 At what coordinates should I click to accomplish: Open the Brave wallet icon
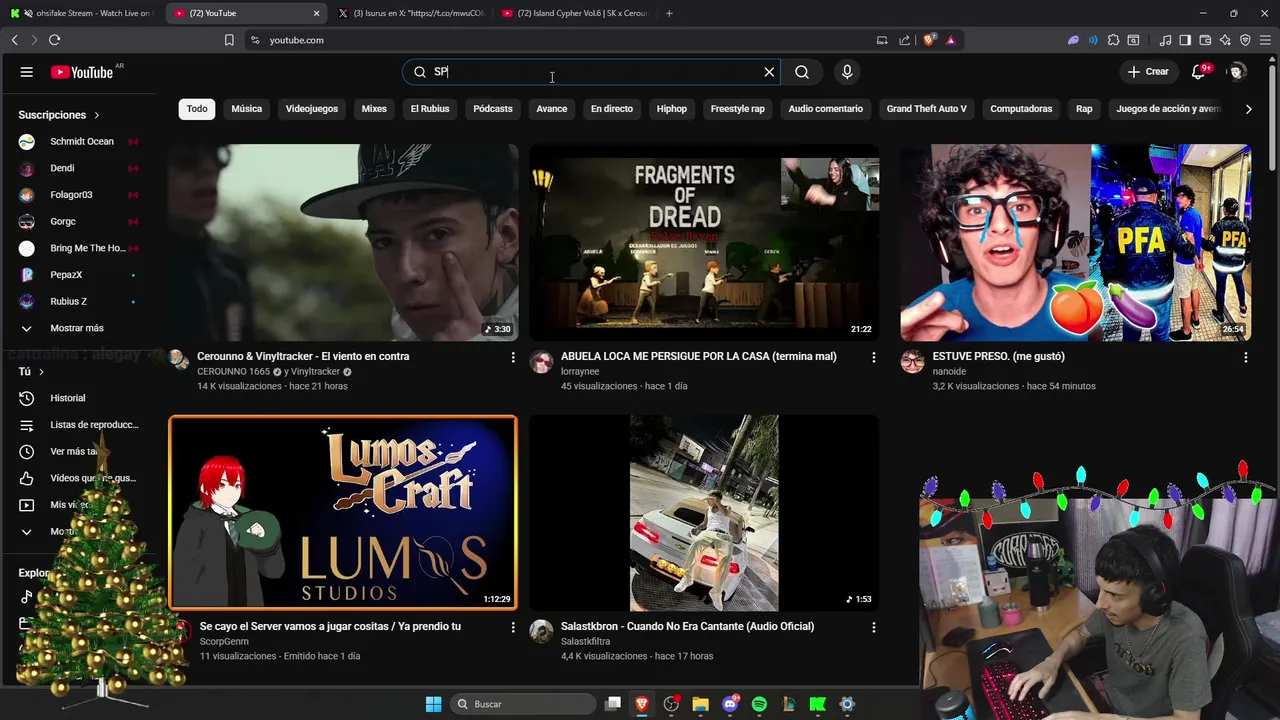1205,40
